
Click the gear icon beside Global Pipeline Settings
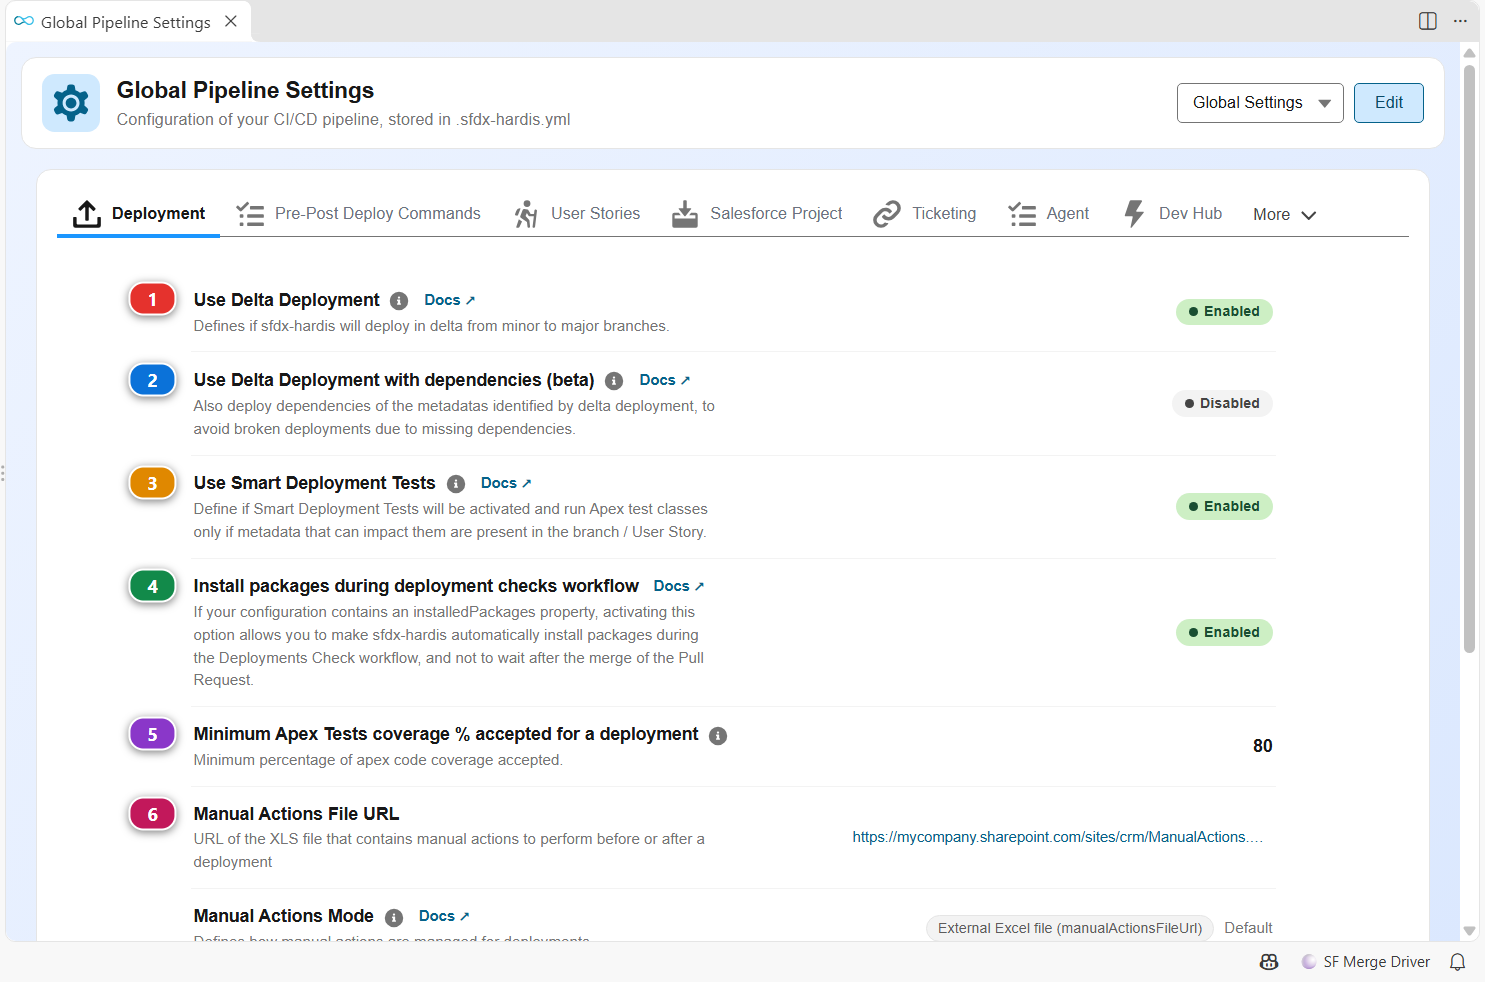click(x=71, y=103)
